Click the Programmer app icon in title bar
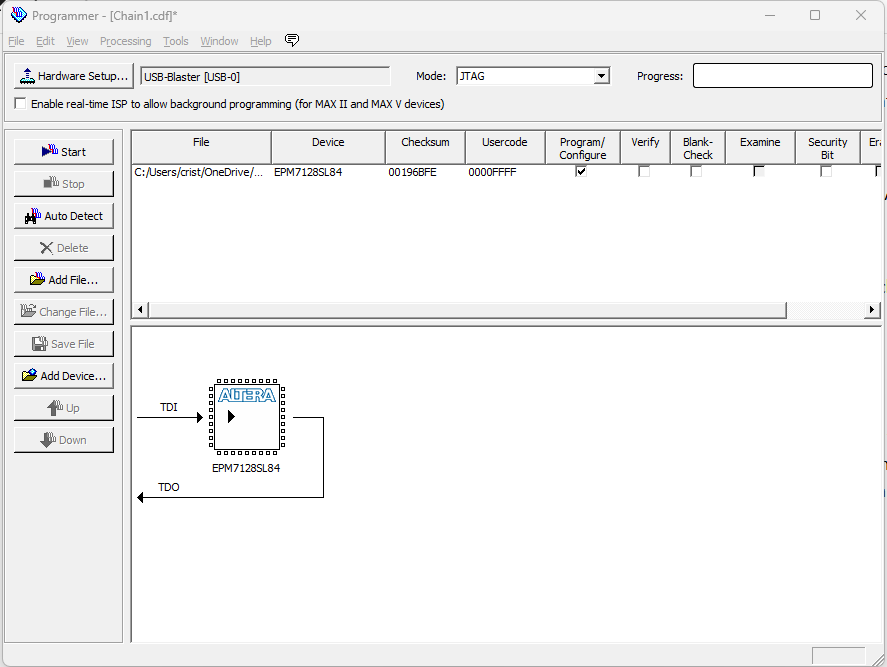This screenshot has width=887, height=667. [18, 15]
